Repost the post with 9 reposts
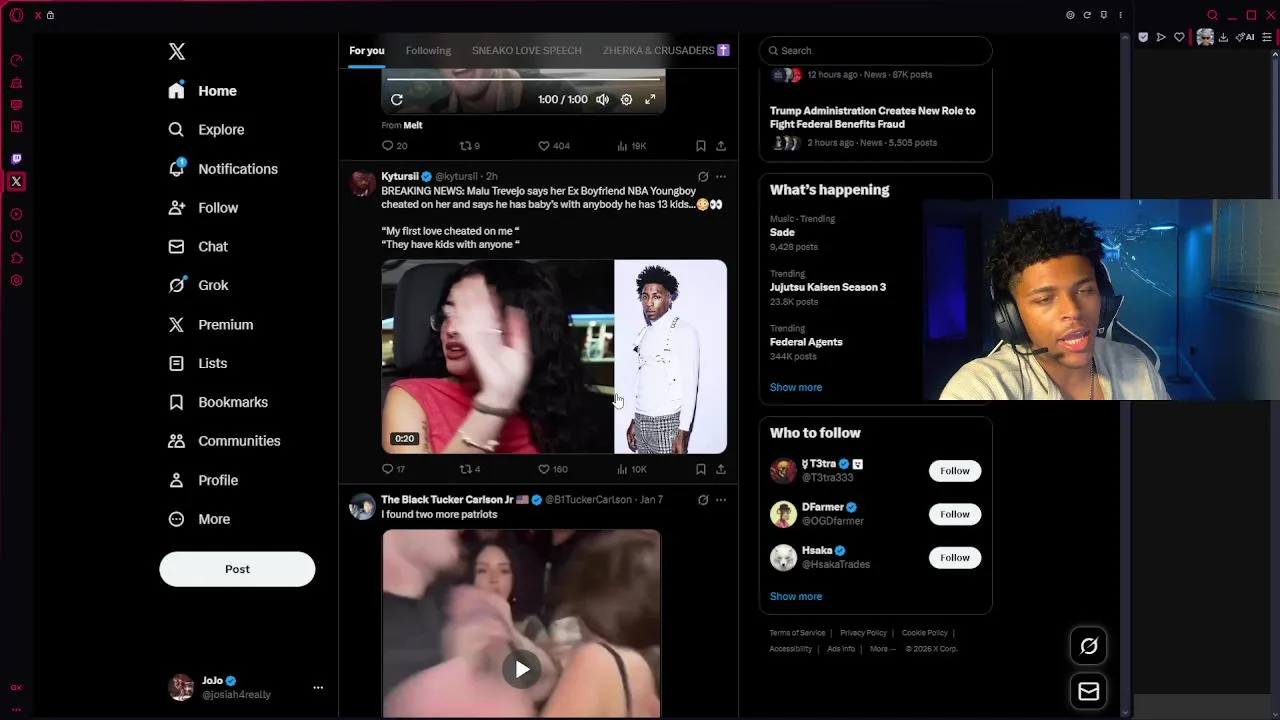 (469, 146)
